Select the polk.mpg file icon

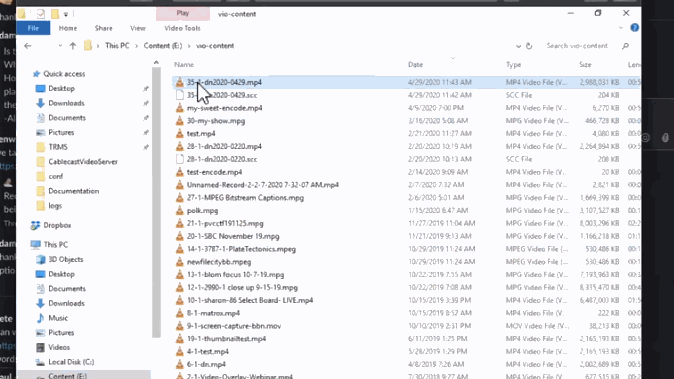pyautogui.click(x=180, y=211)
